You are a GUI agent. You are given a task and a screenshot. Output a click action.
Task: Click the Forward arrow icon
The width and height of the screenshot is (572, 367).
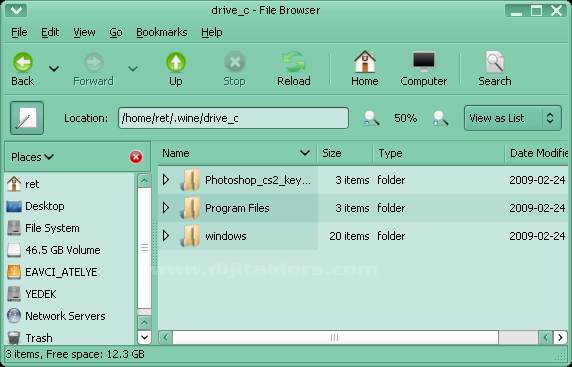click(94, 62)
